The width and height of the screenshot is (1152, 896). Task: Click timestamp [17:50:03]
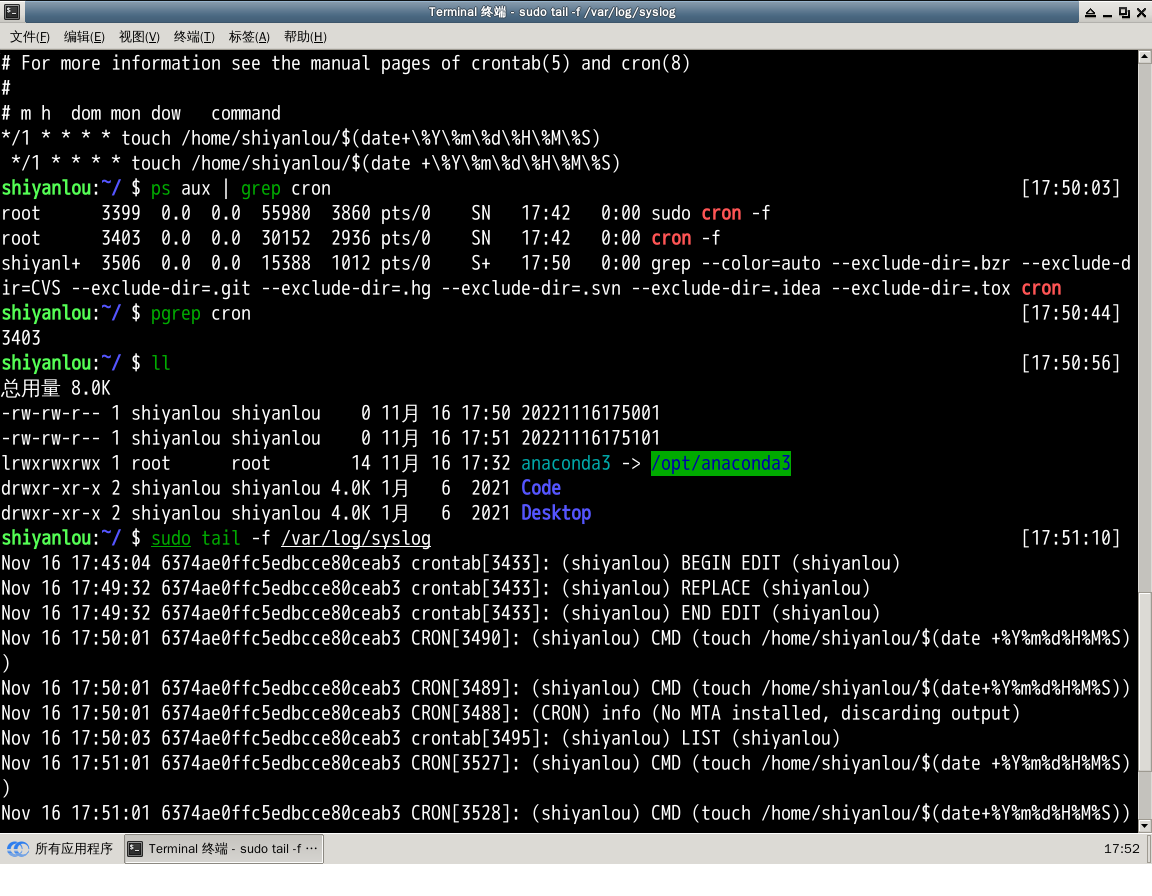point(1070,189)
